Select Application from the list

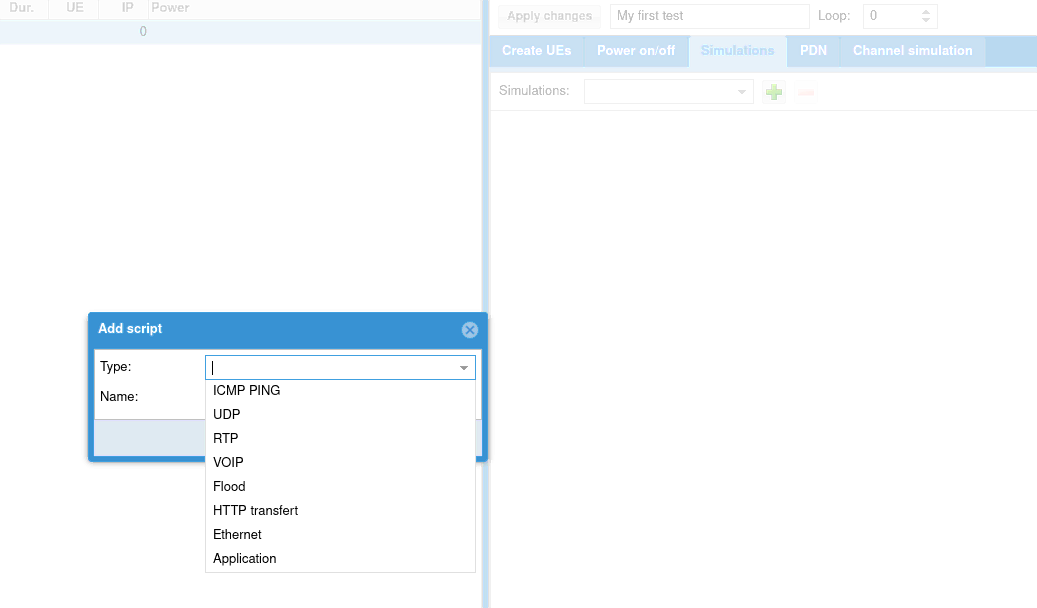click(245, 559)
